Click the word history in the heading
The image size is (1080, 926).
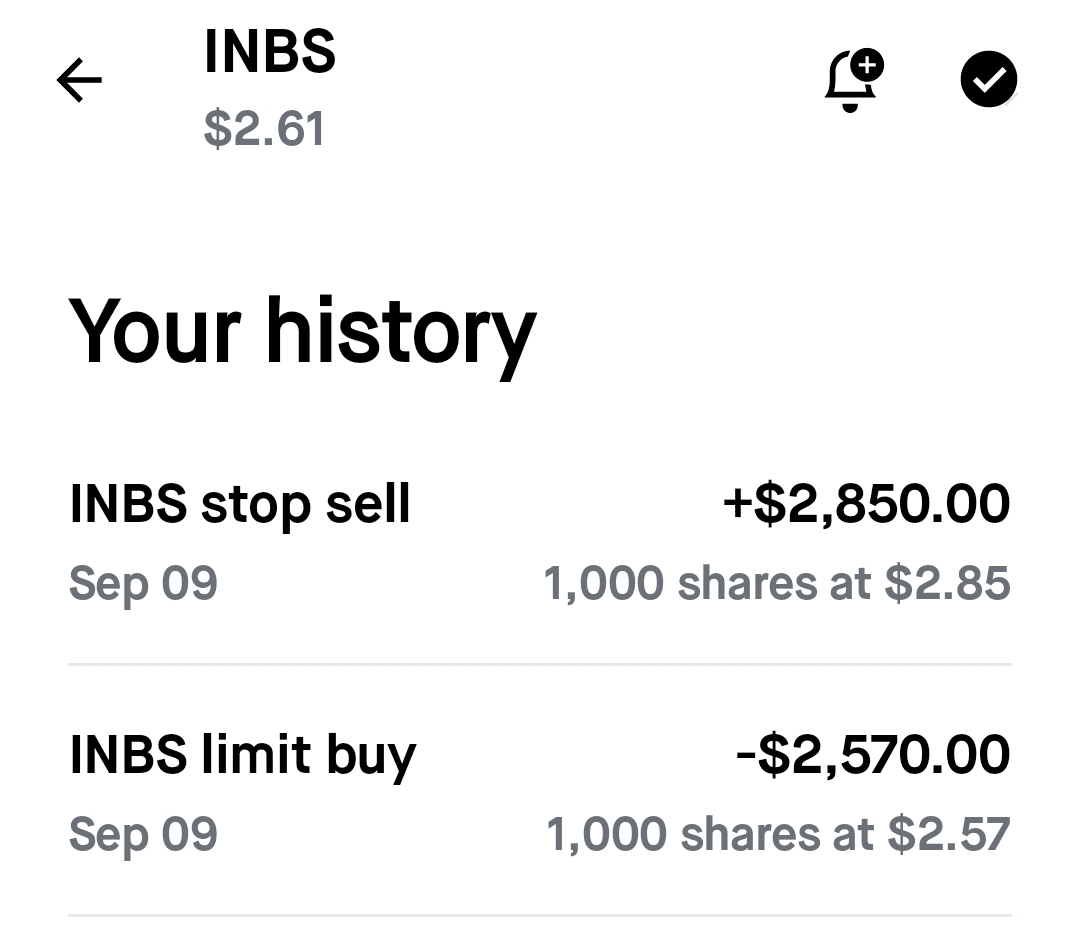400,332
